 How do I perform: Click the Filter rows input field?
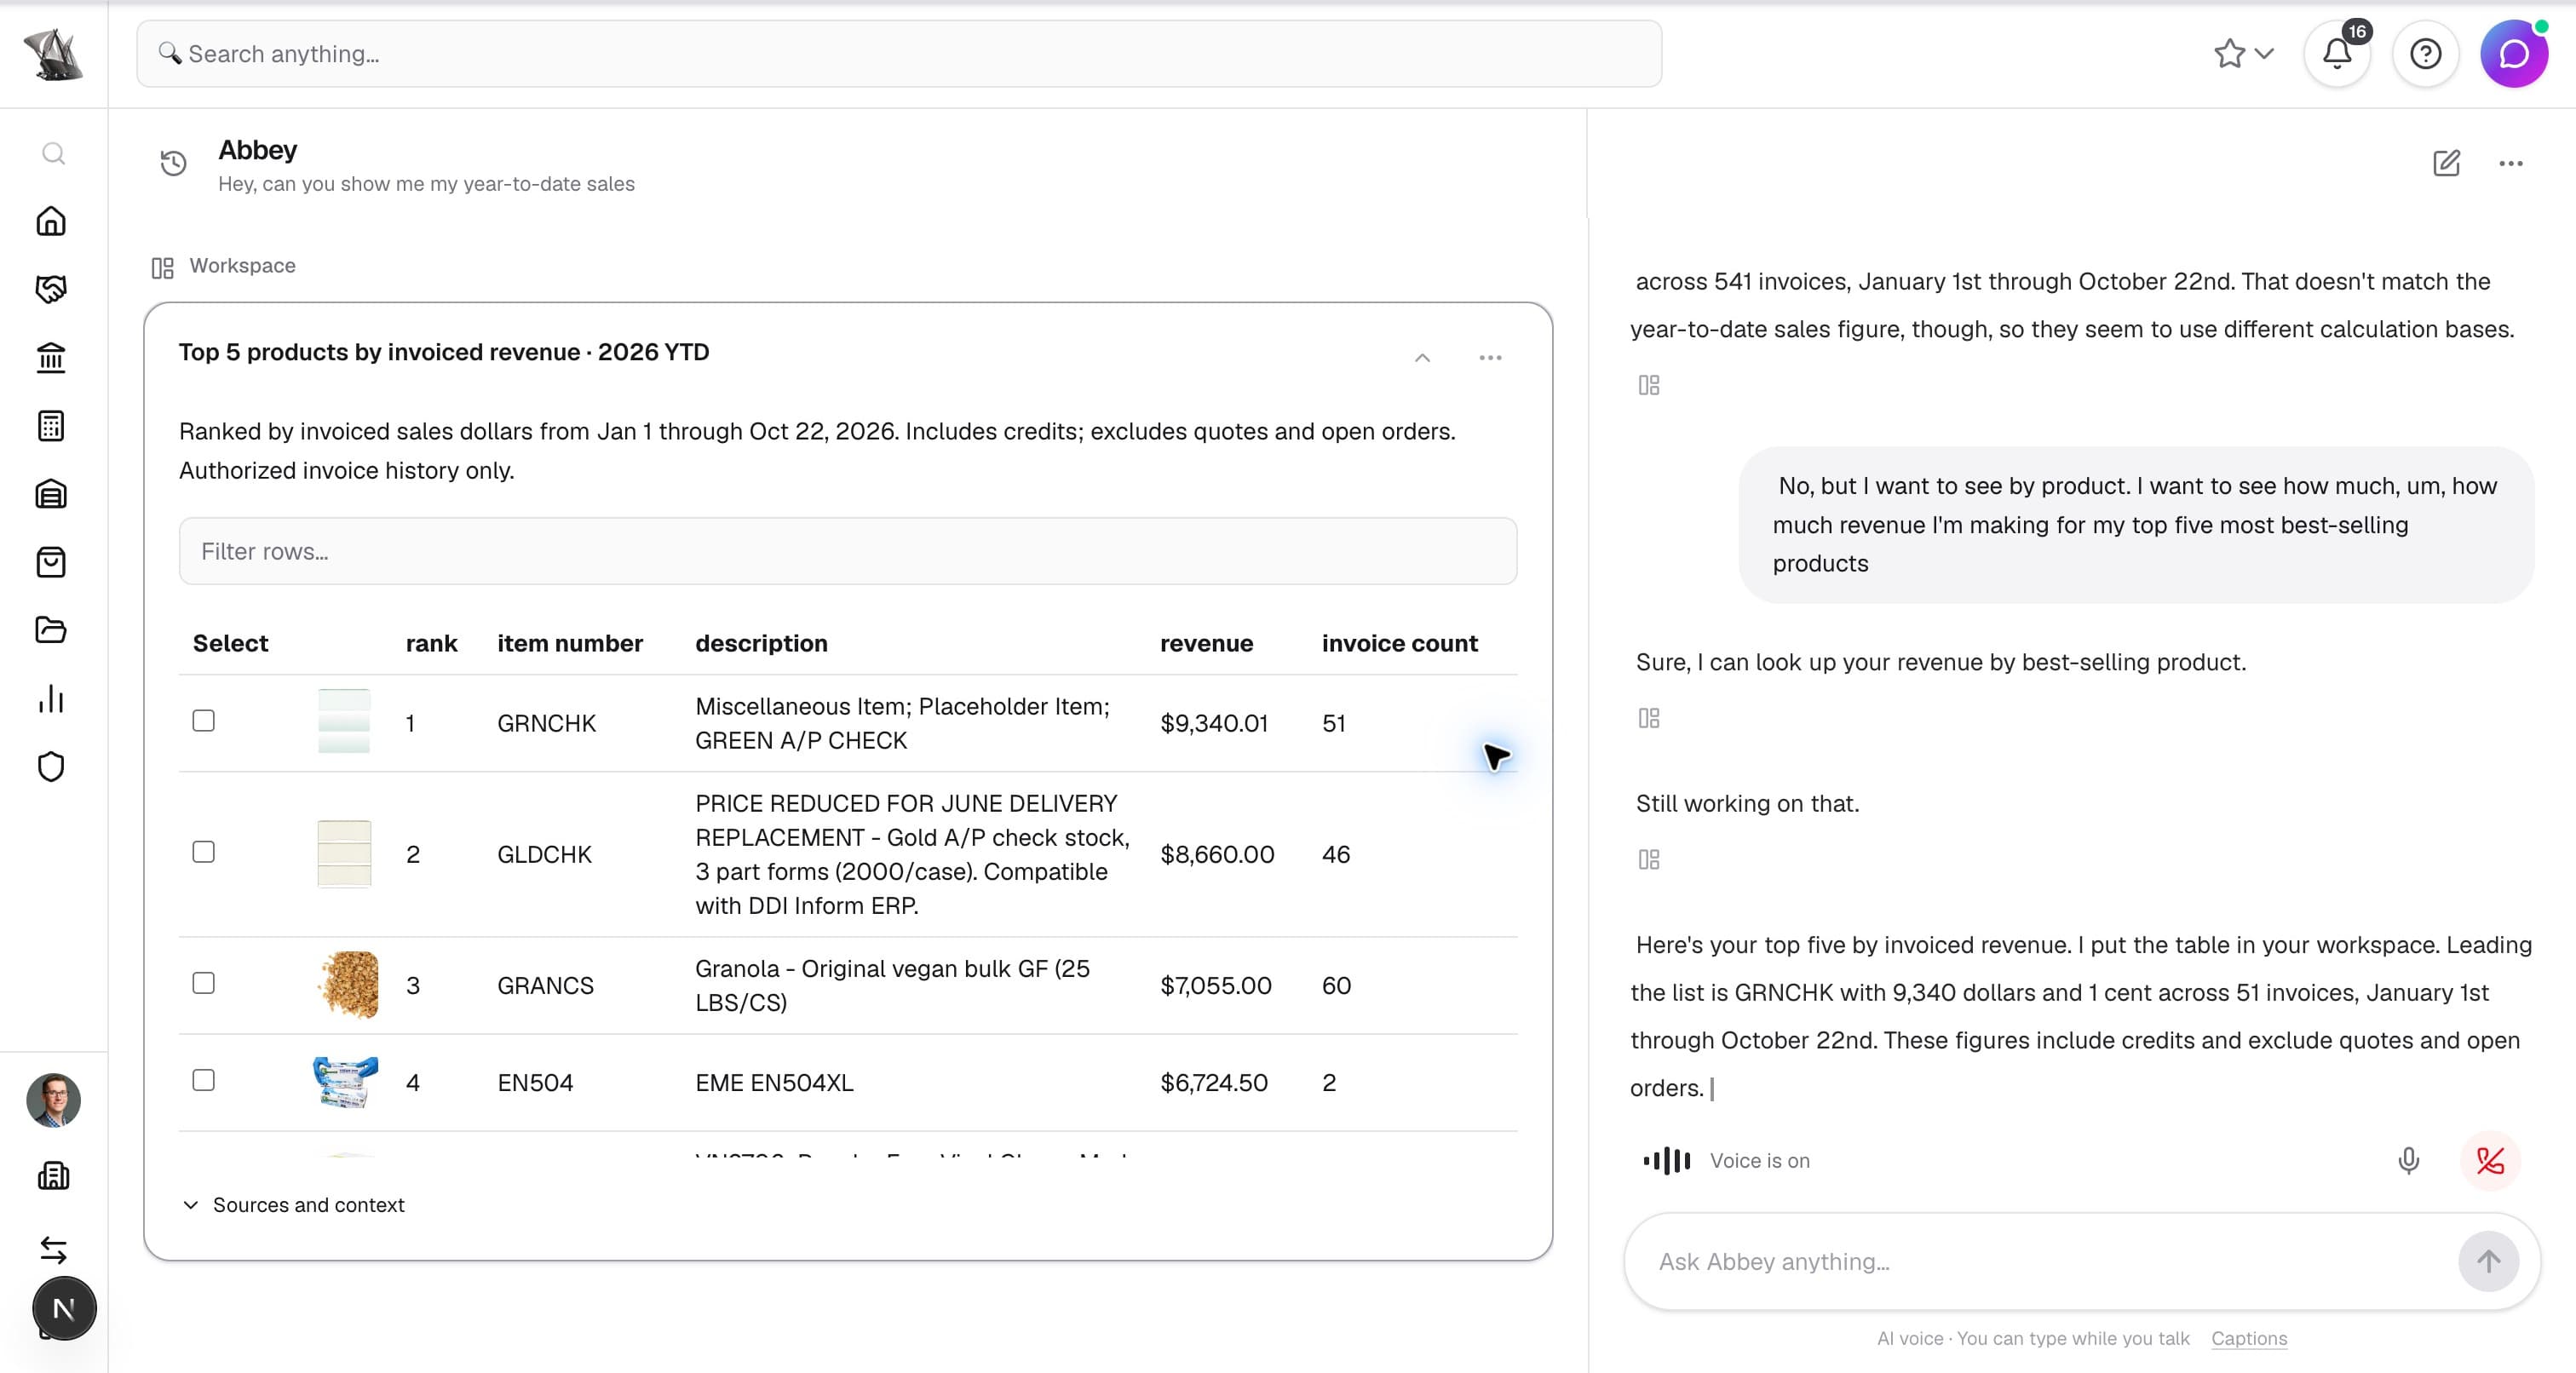coord(848,551)
